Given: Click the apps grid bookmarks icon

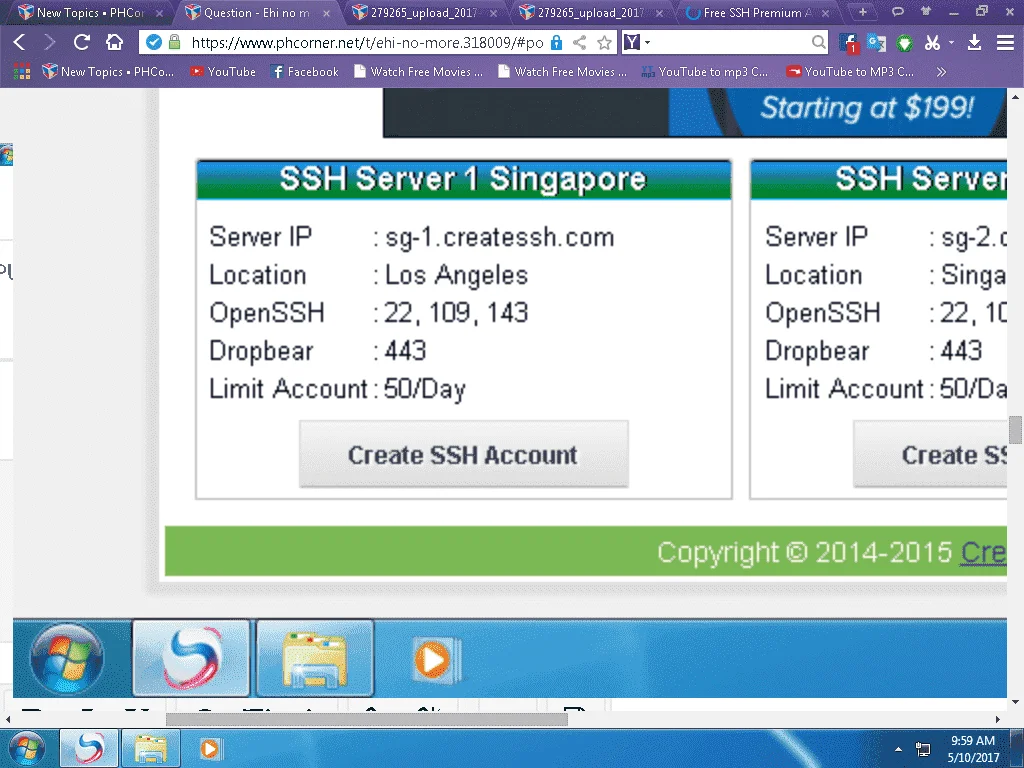Looking at the screenshot, I should (x=22, y=72).
